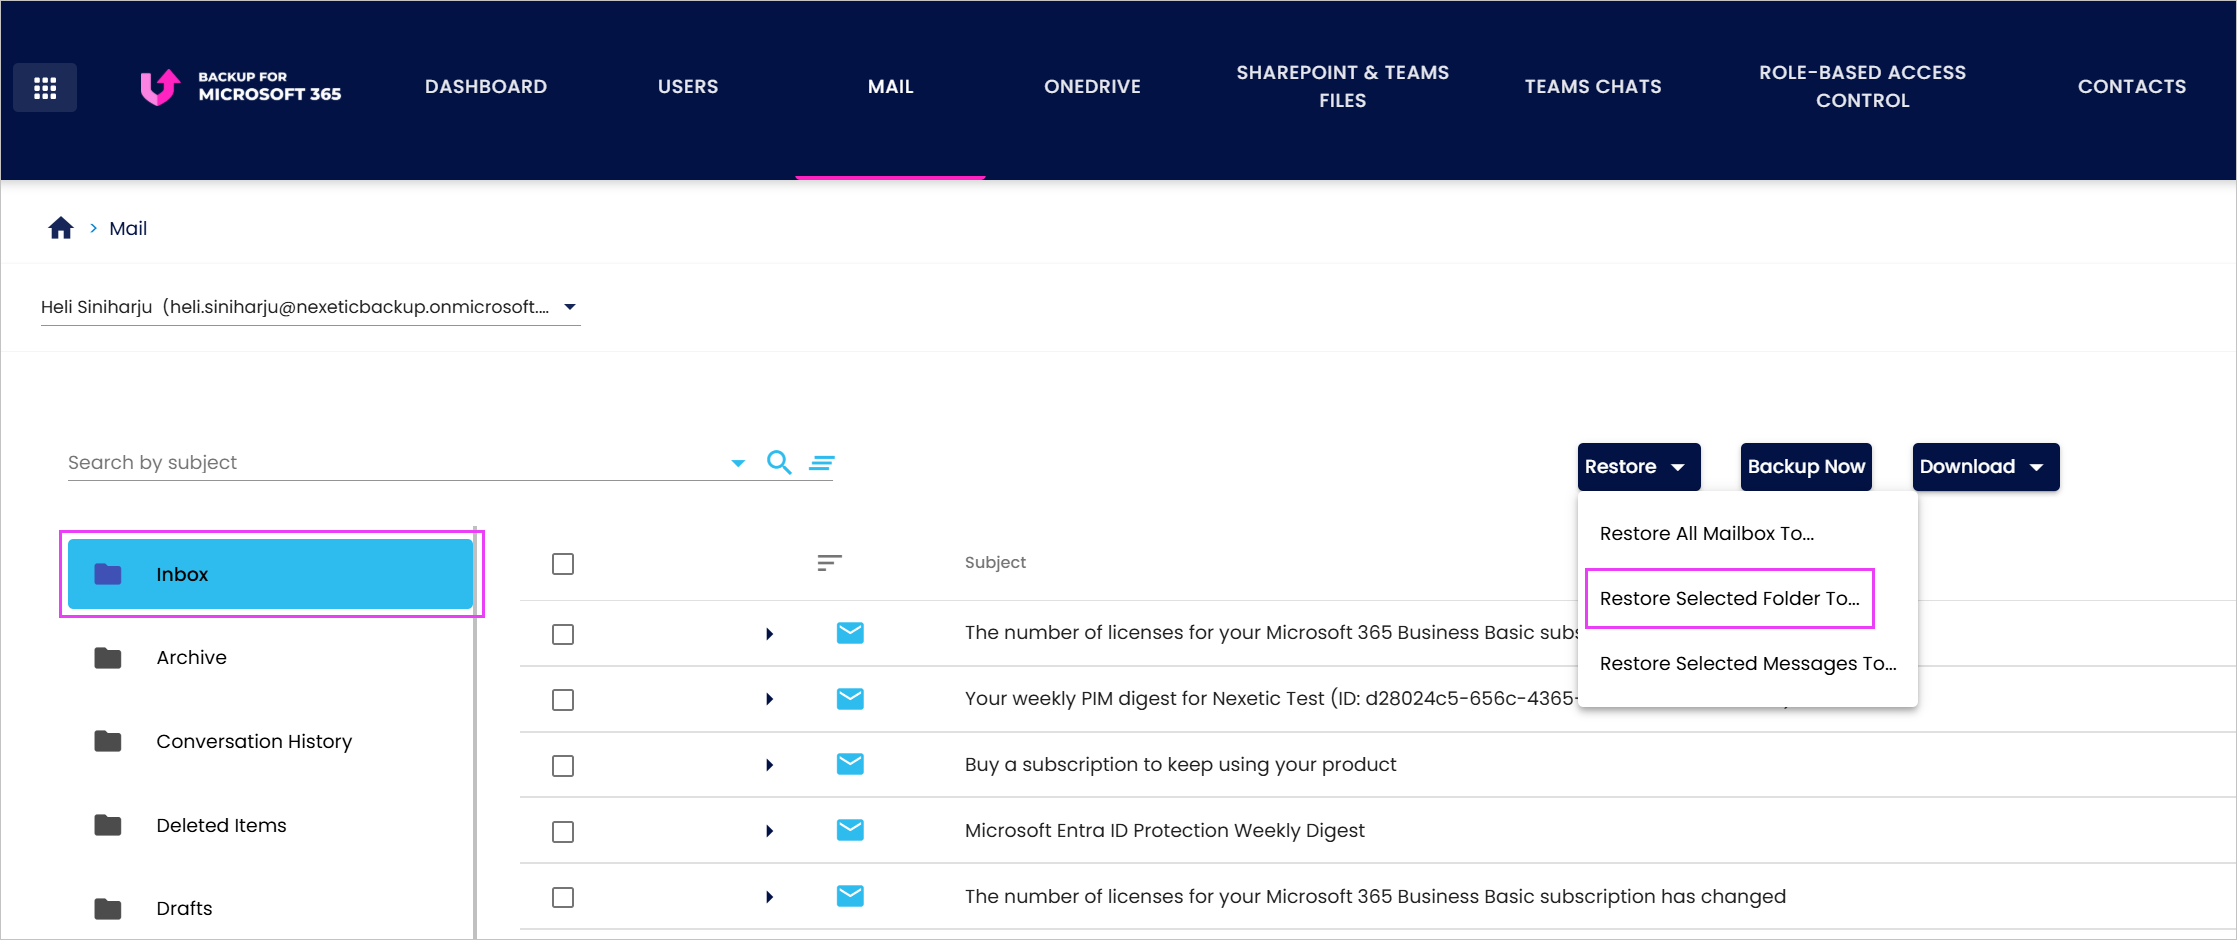The height and width of the screenshot is (940, 2237).
Task: Tick the select-all checkbox in header
Action: (x=563, y=564)
